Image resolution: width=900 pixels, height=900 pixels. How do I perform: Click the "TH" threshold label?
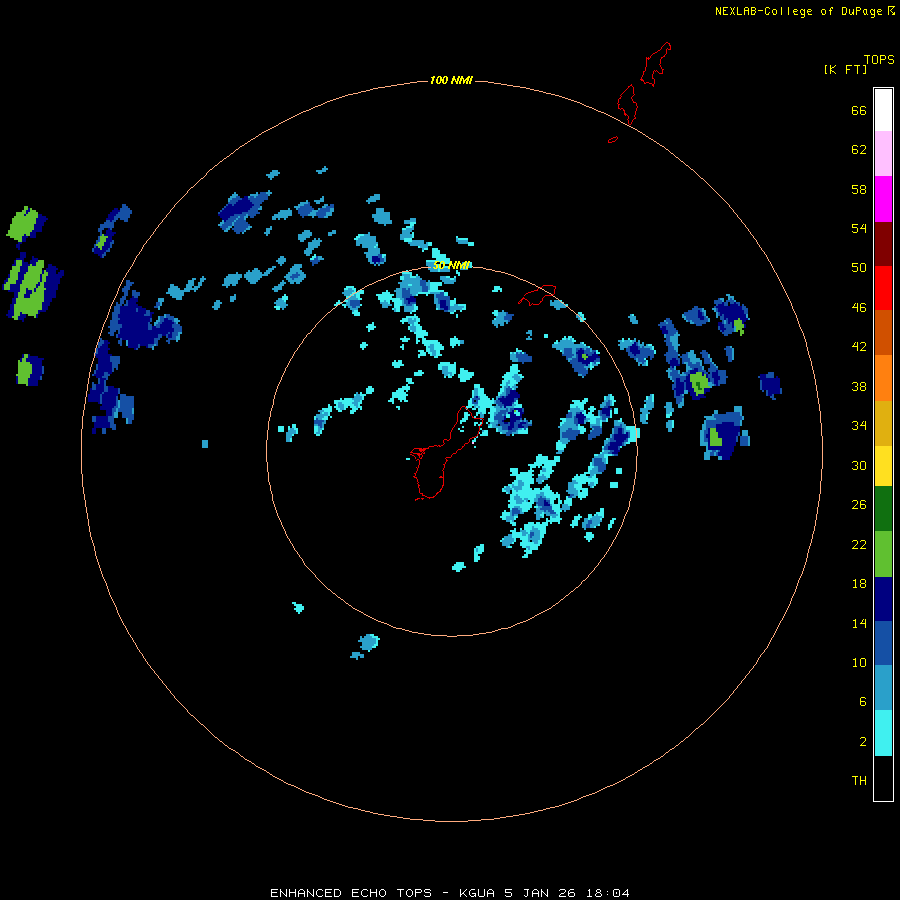click(859, 781)
